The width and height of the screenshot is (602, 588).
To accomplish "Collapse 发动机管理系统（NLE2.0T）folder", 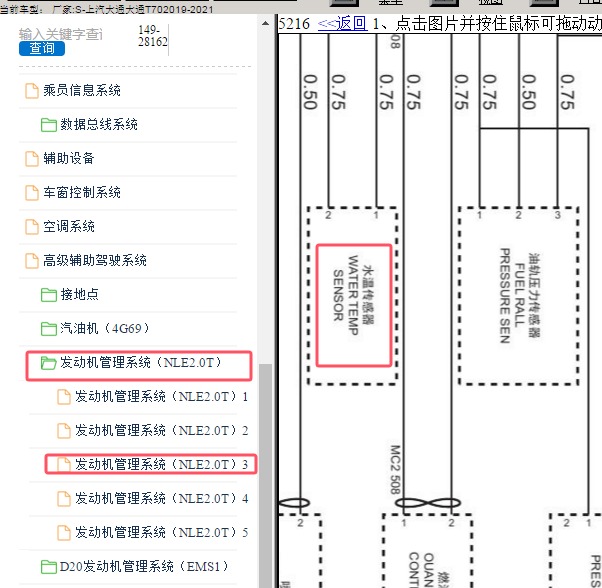I will pos(141,362).
